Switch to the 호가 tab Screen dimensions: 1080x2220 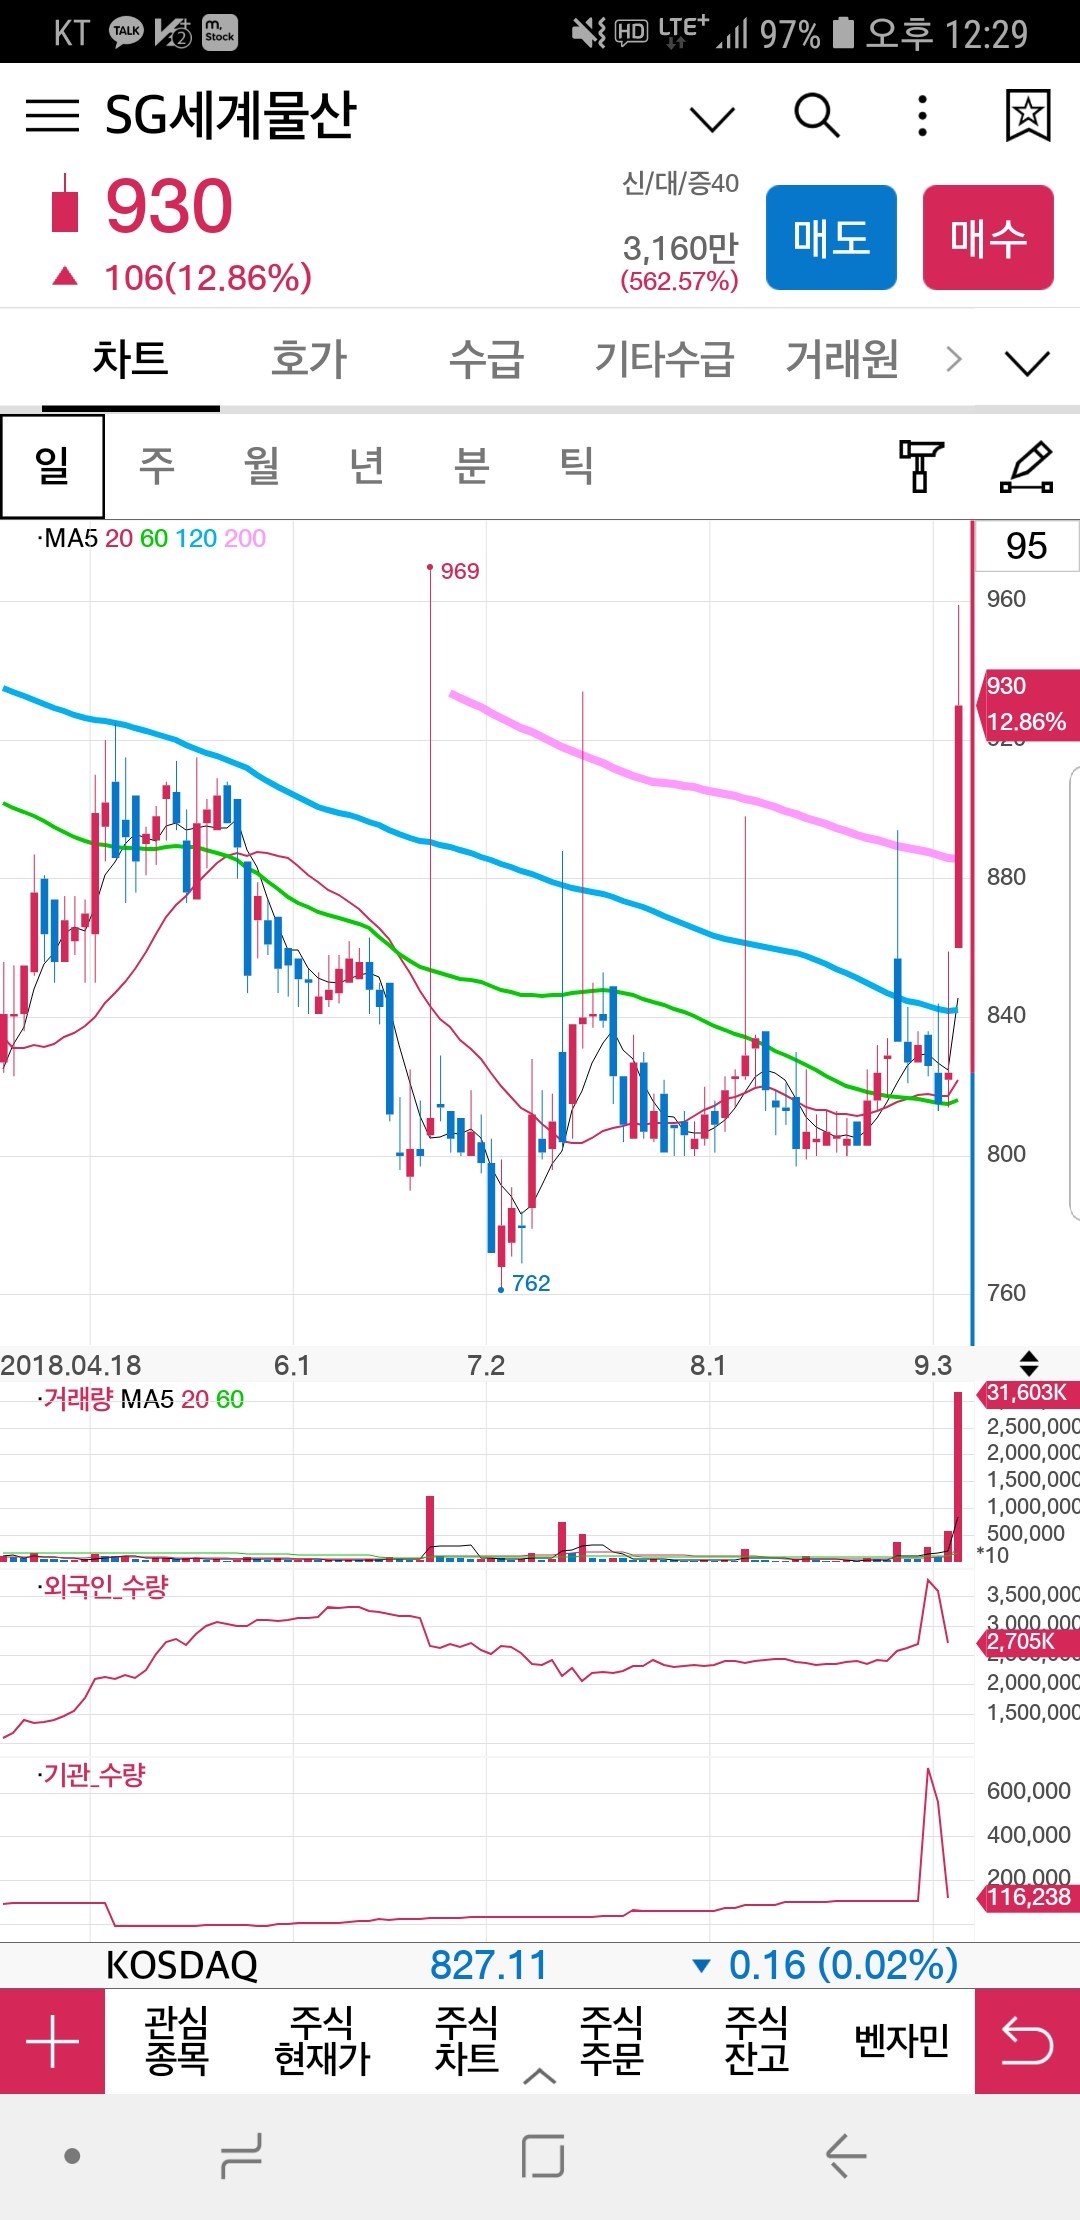click(308, 360)
